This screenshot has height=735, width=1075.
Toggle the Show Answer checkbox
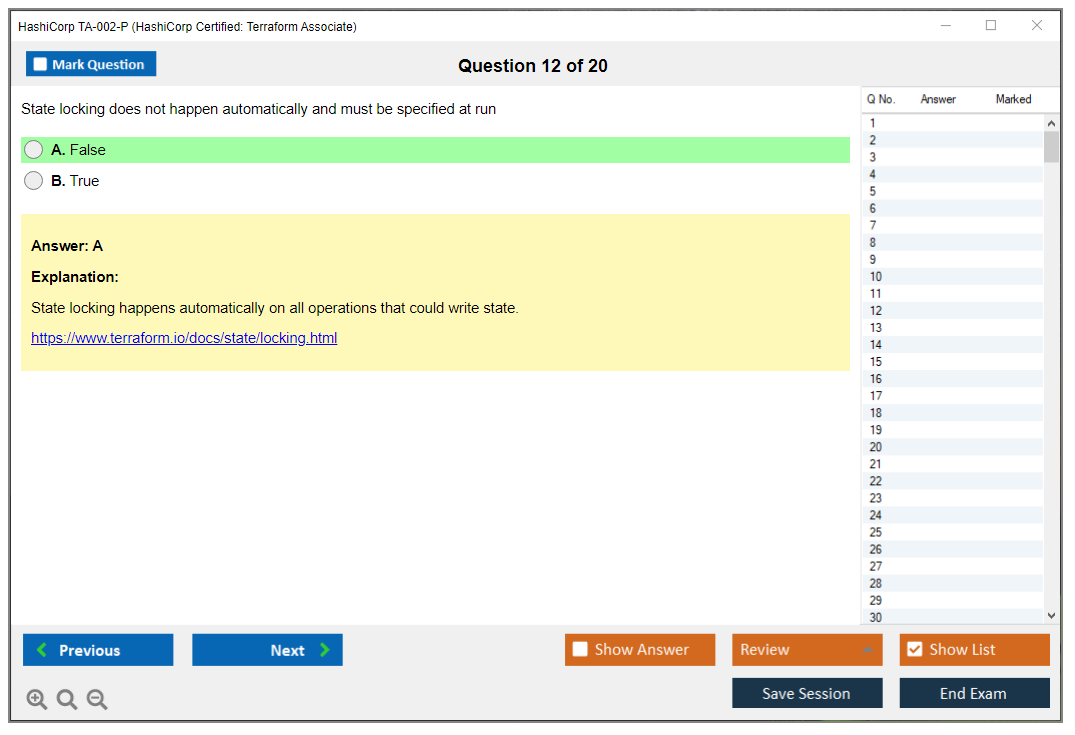click(580, 650)
